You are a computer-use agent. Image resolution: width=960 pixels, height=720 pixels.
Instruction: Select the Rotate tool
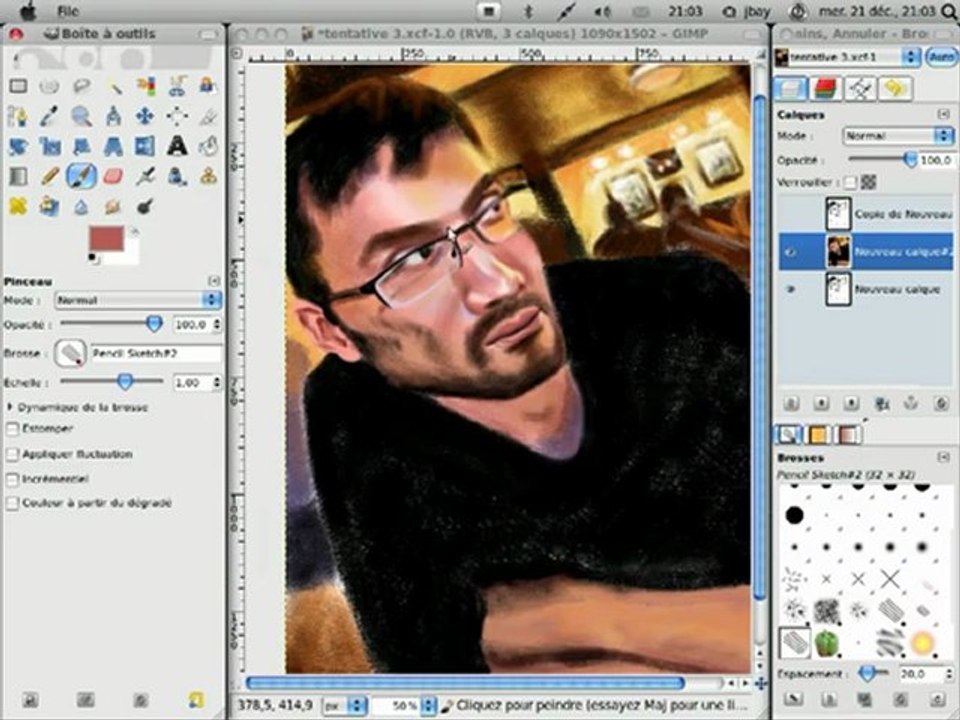[x=18, y=146]
